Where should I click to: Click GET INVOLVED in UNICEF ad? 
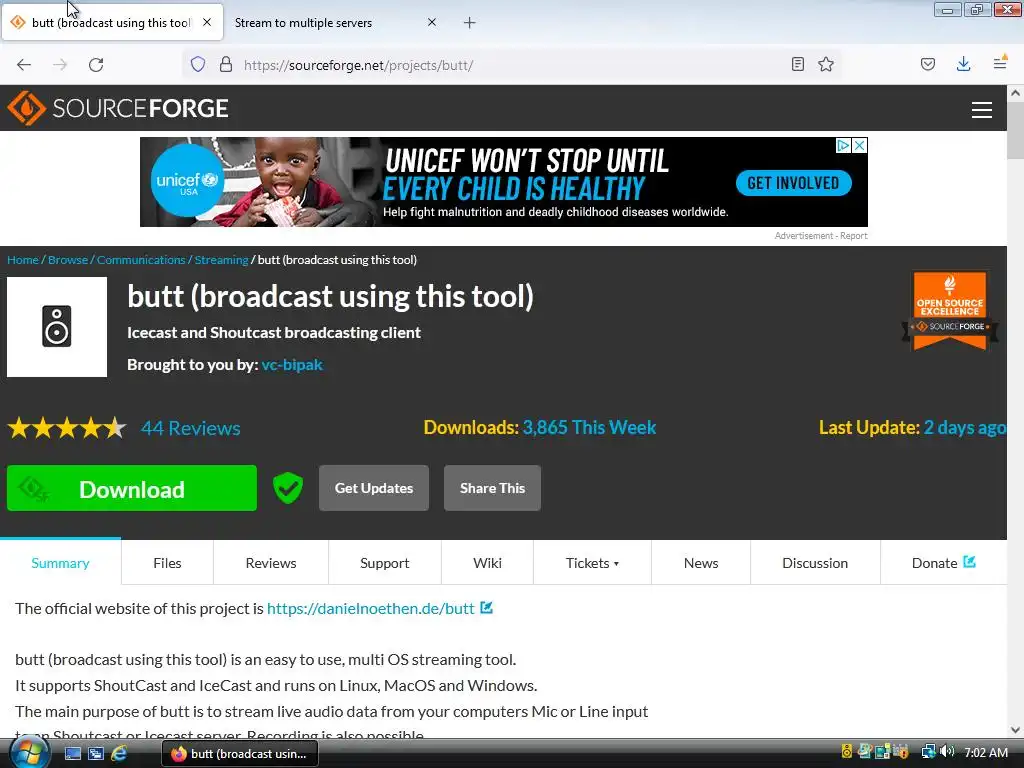coord(793,183)
